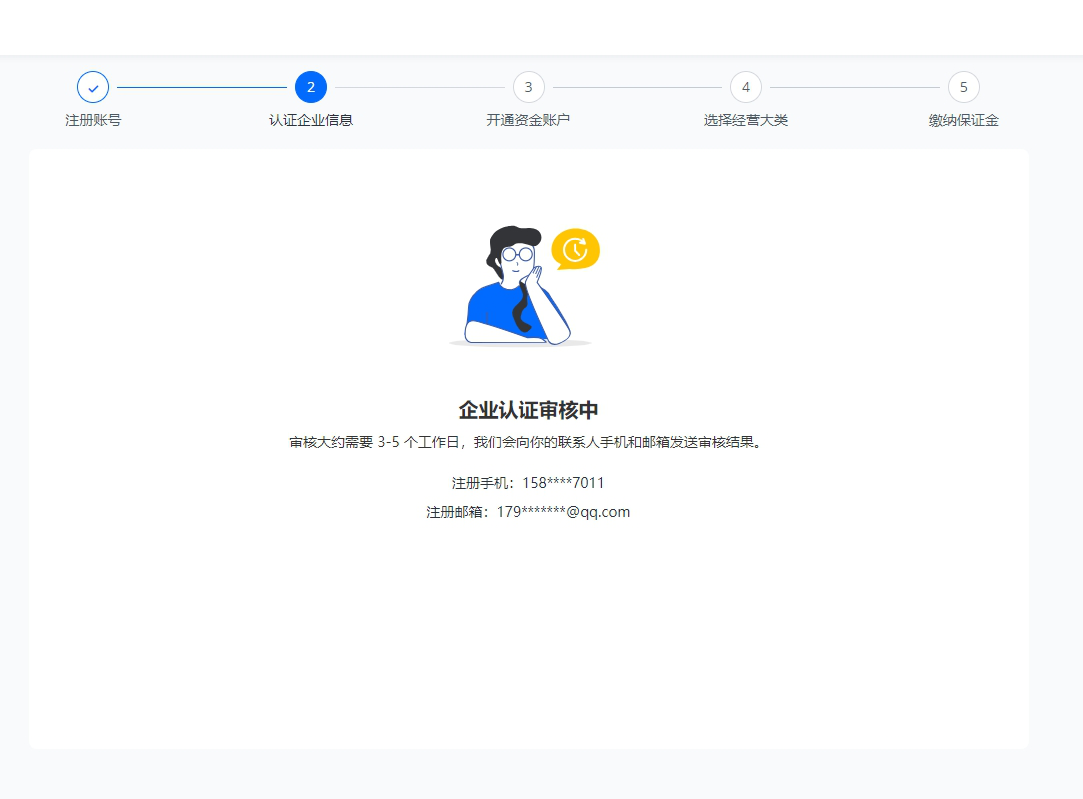Select the 认证企业信息 step label

click(x=311, y=120)
